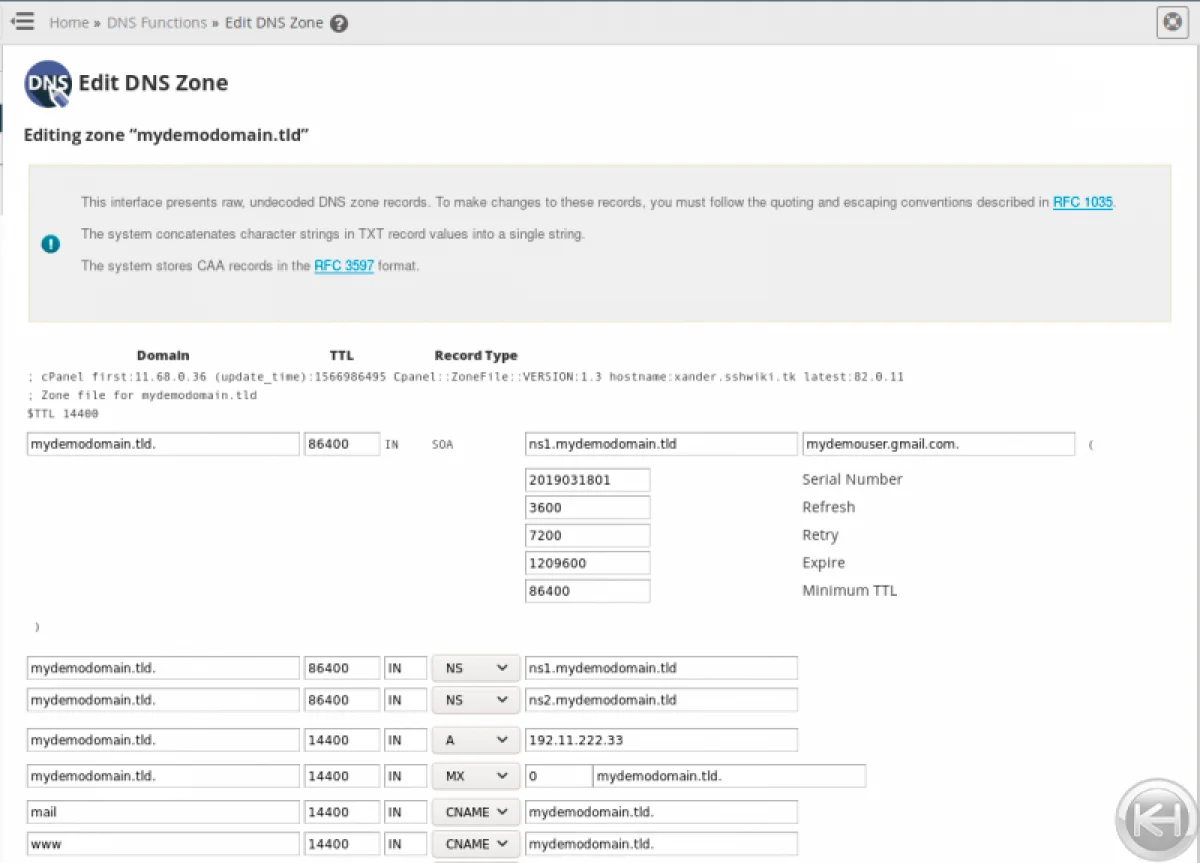Click the DNS zone logo icon

(48, 84)
